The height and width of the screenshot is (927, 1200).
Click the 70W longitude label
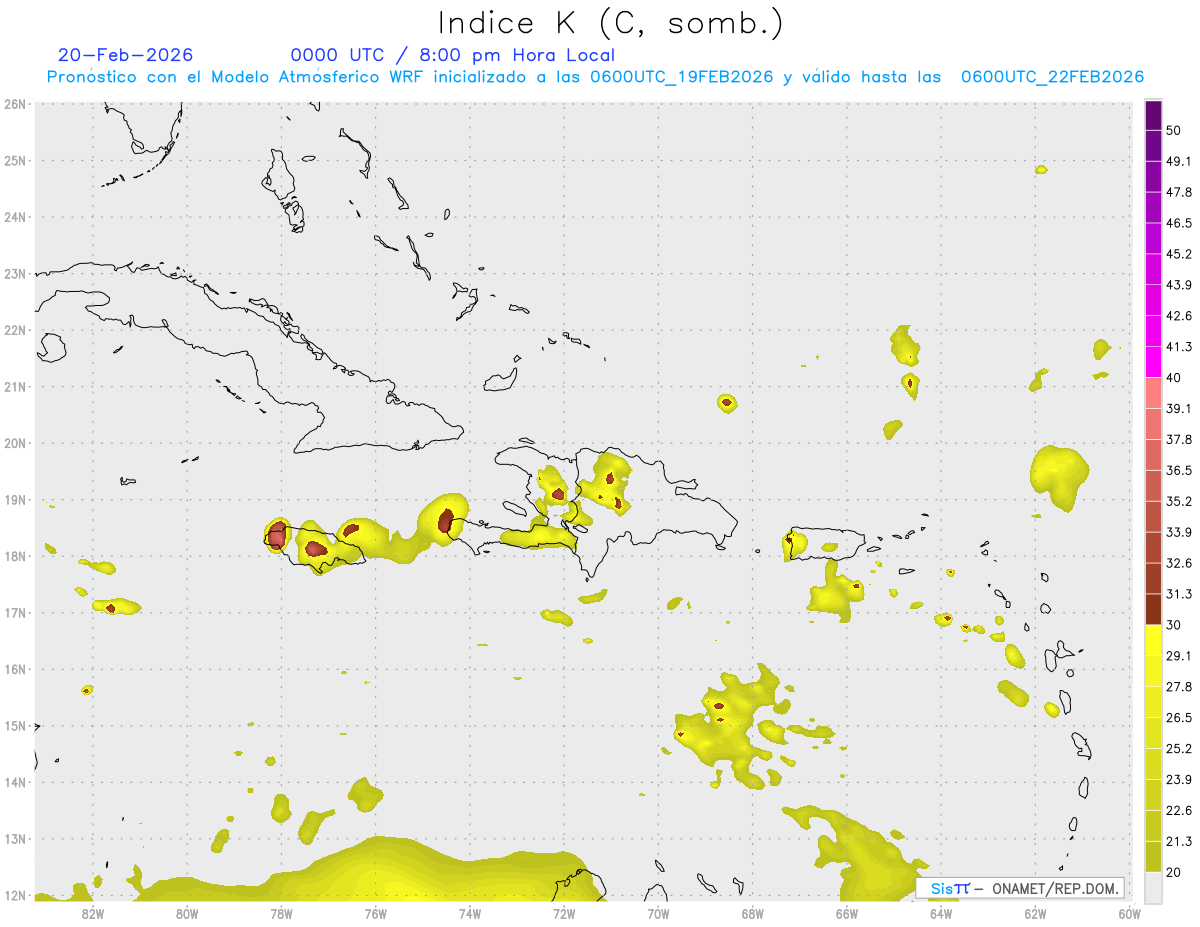coord(658,912)
